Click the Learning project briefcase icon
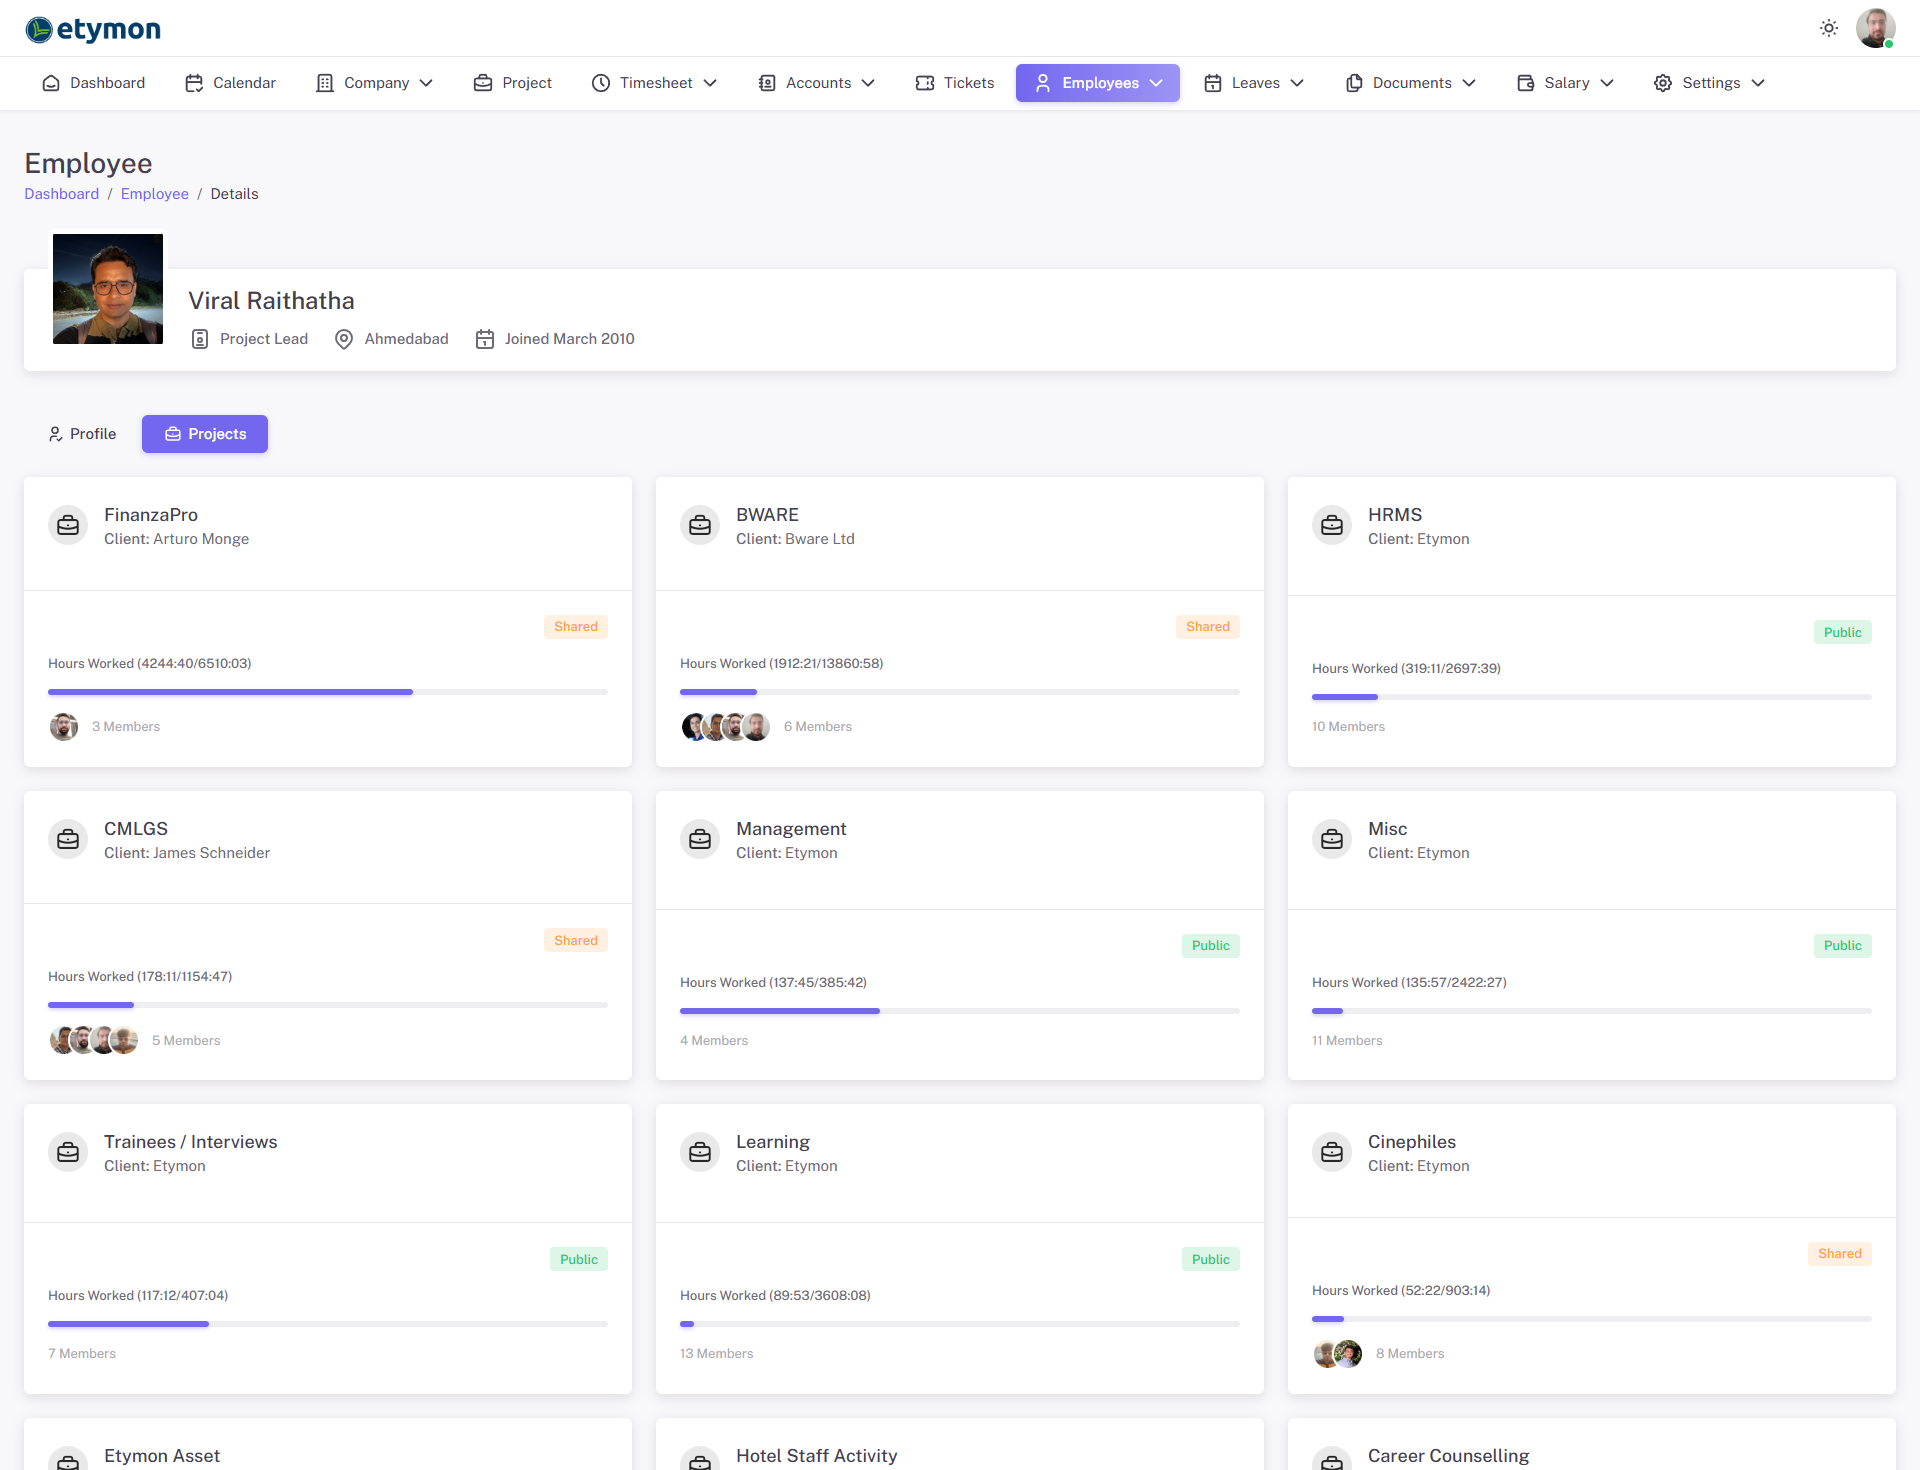Viewport: 1920px width, 1470px height. (700, 1152)
